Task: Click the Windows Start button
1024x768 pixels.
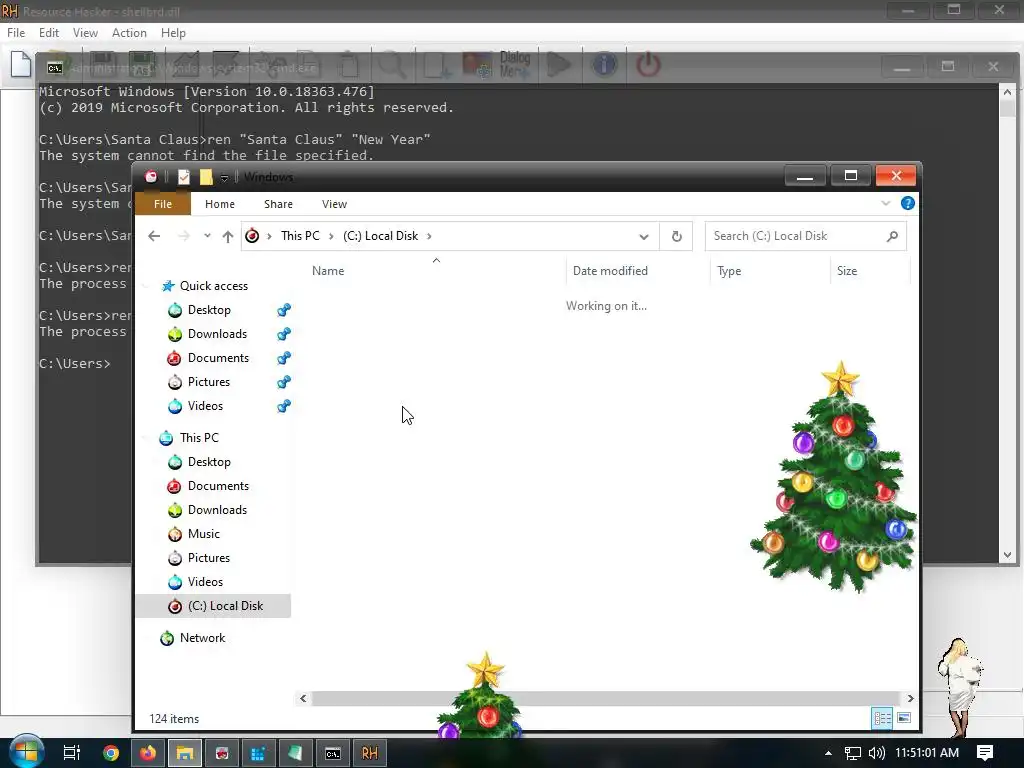Action: point(25,752)
